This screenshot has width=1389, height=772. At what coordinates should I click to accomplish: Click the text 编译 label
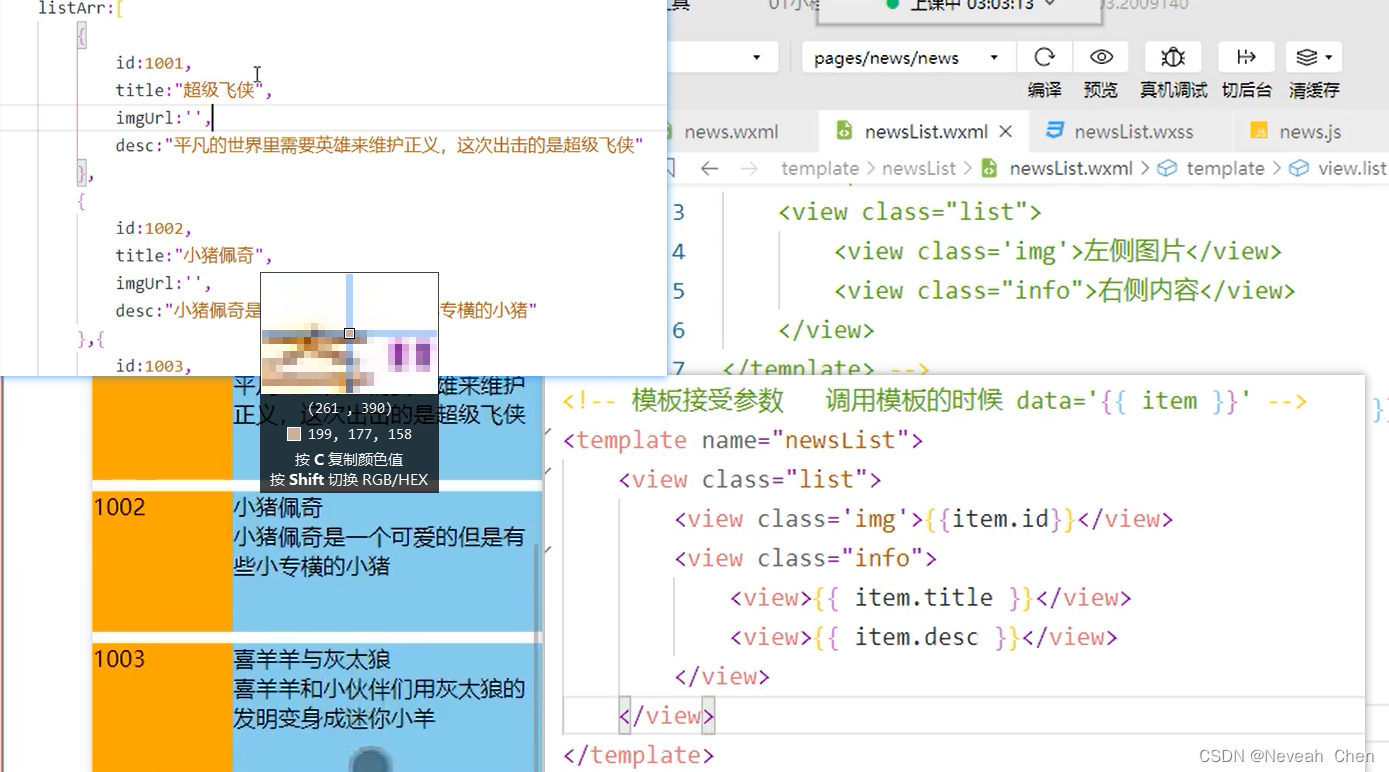1044,89
